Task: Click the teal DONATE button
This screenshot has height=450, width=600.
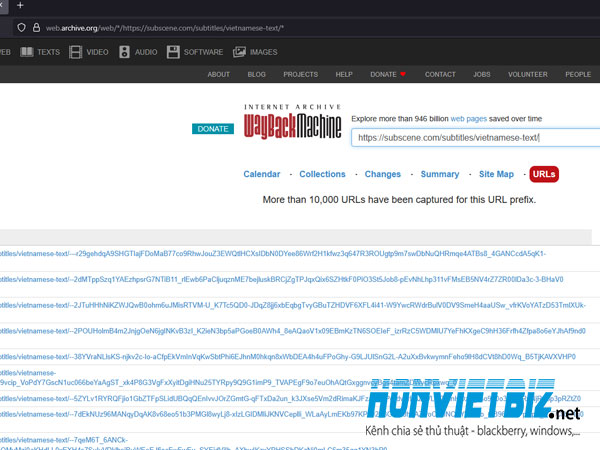Action: pyautogui.click(x=213, y=129)
